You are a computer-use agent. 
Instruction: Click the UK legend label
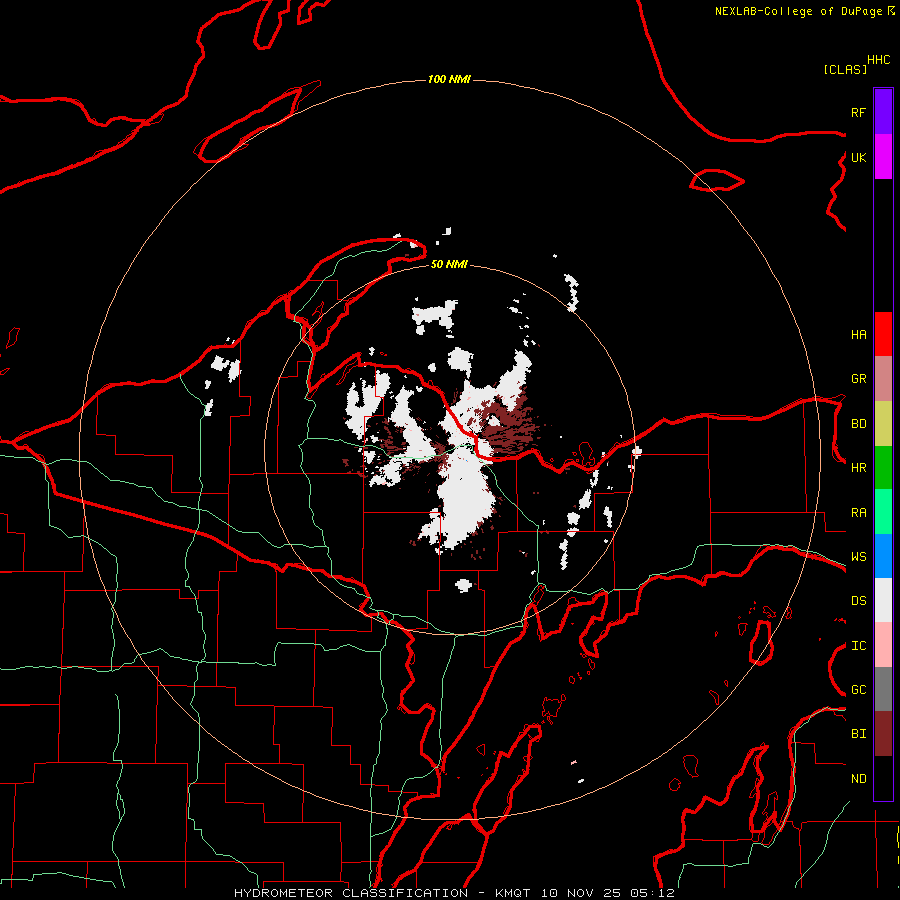[858, 157]
